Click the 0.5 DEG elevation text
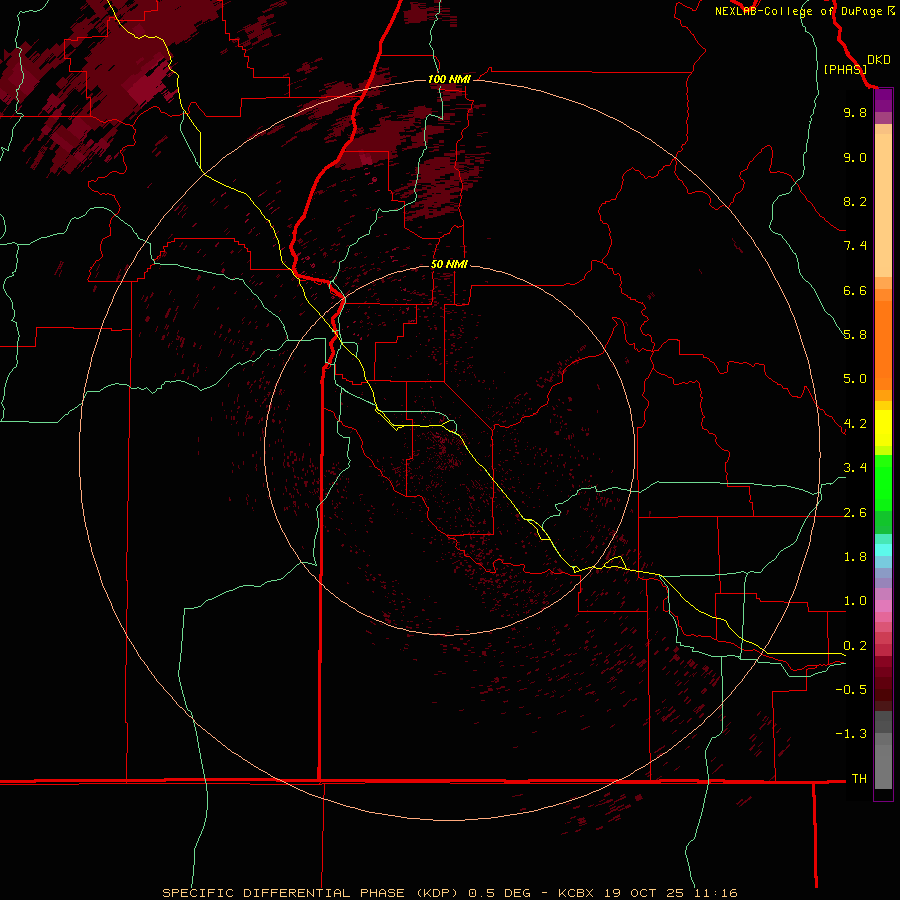900x900 pixels. tap(499, 893)
